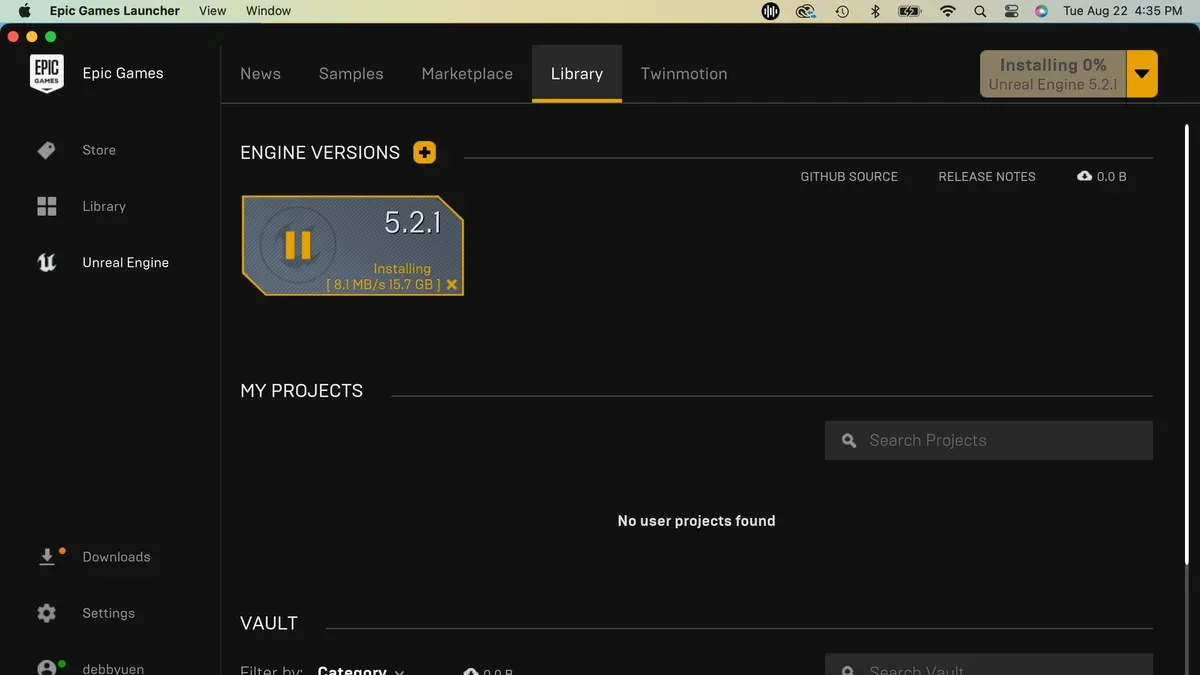Open the News tab
Screen dimensions: 1200x675
[x=260, y=74]
